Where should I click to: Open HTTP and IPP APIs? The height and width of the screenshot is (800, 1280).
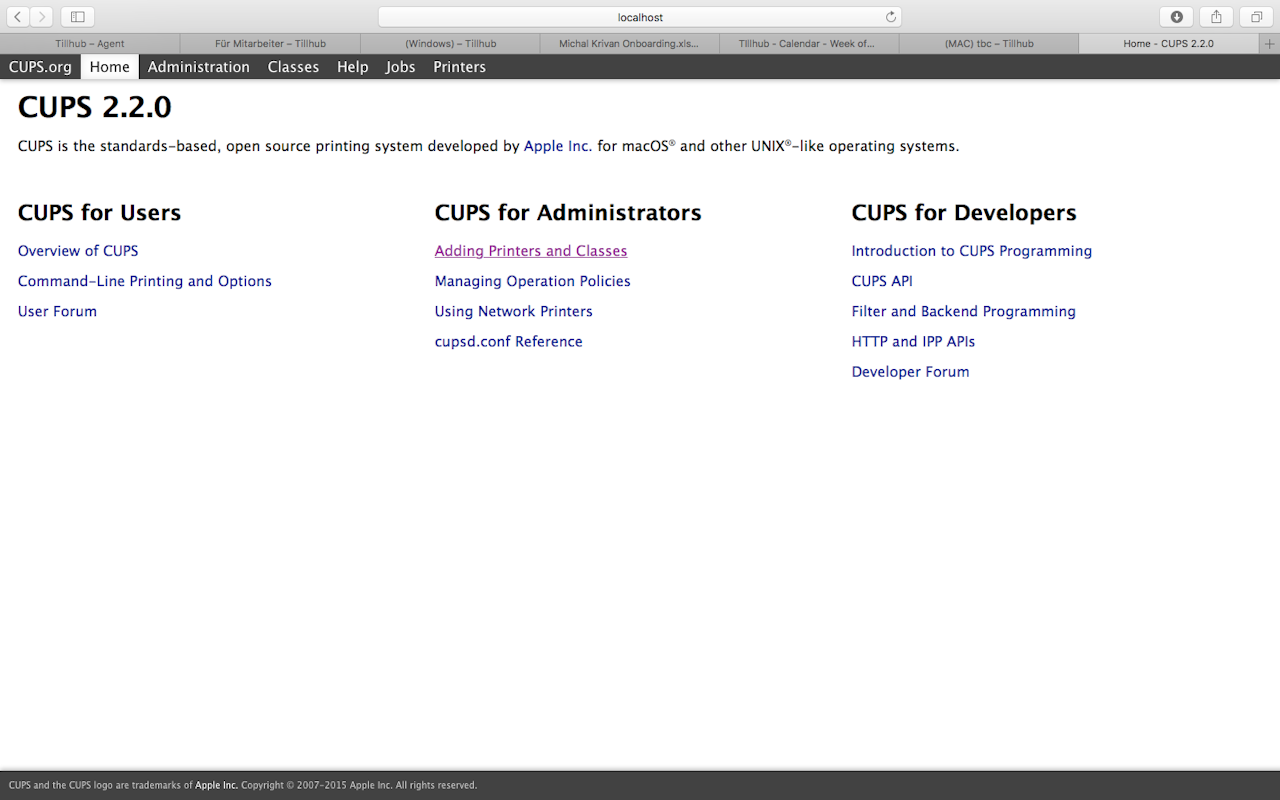tap(913, 341)
